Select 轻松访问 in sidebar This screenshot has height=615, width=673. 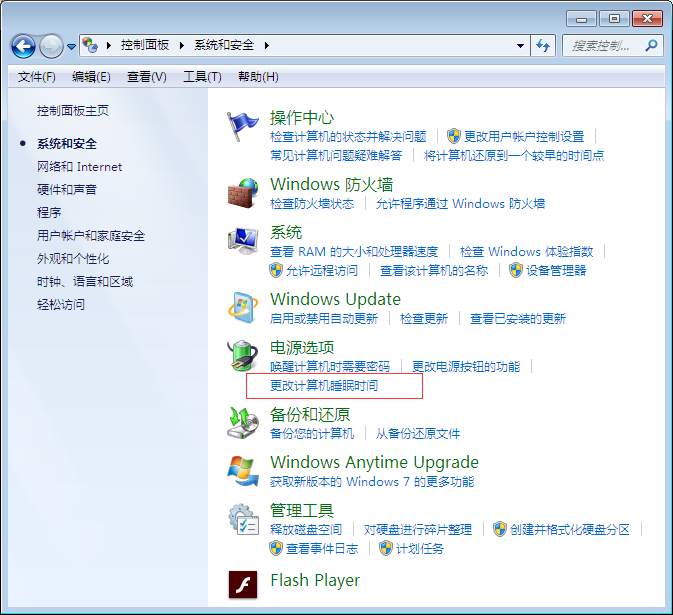coord(61,305)
